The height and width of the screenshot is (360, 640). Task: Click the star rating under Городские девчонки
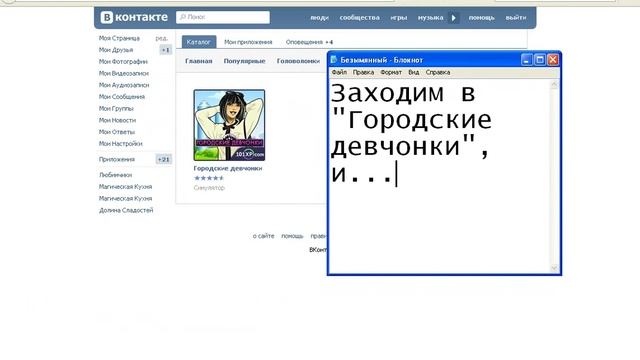(209, 178)
